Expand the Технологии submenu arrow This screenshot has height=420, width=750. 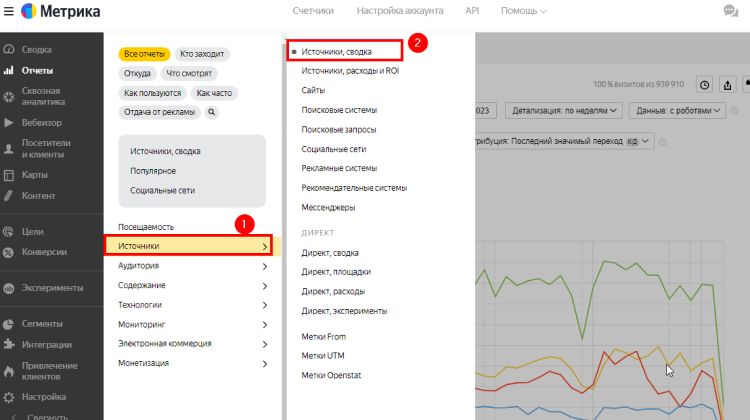(265, 305)
